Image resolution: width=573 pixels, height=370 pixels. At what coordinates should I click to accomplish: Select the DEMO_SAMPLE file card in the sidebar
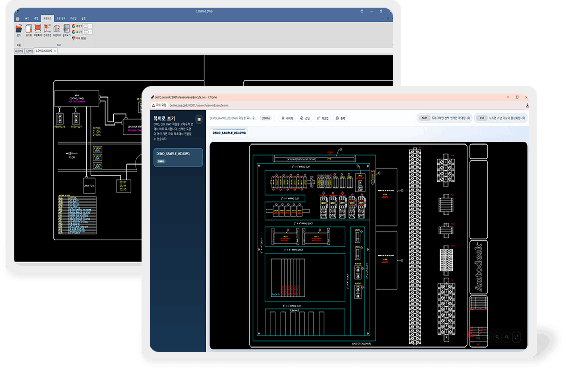pos(178,157)
